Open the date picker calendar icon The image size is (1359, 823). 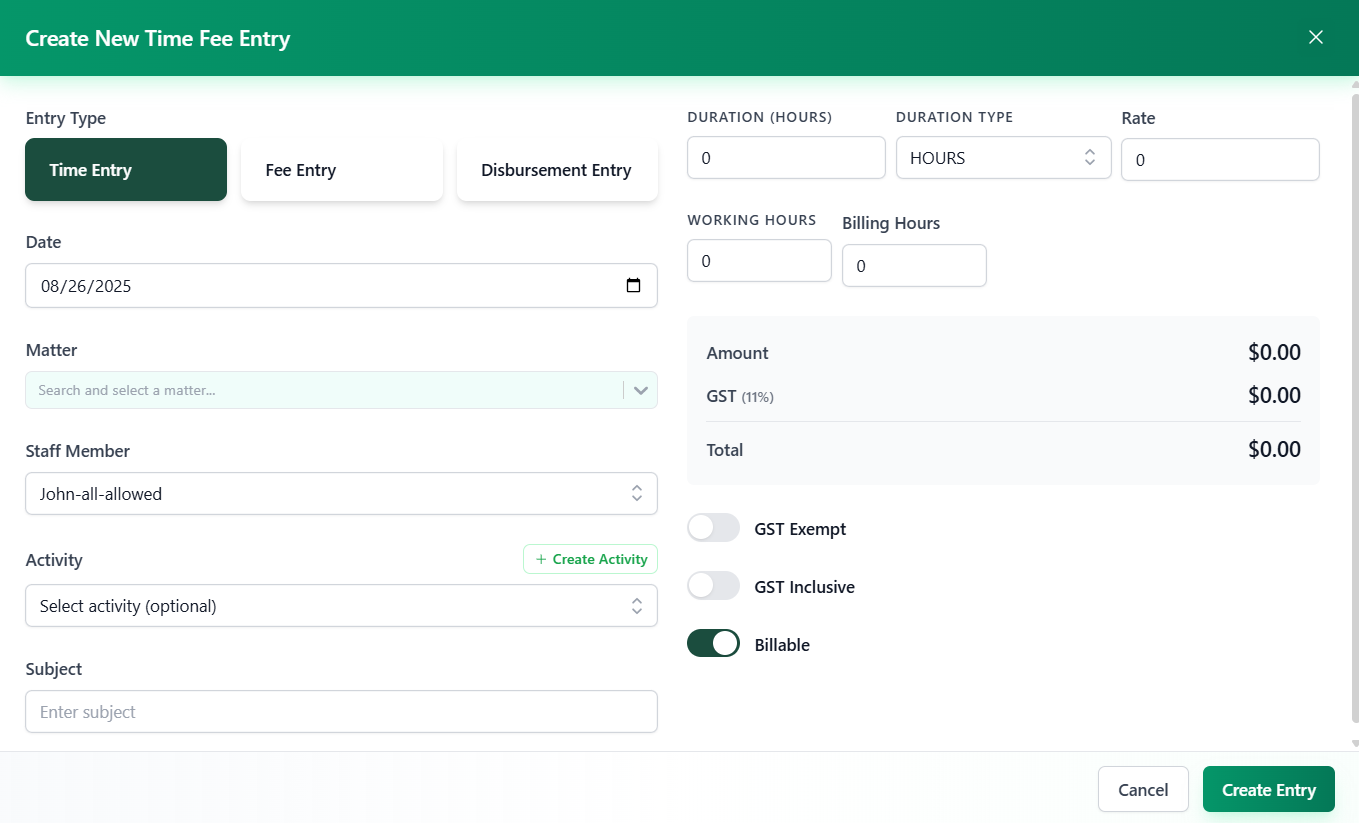(633, 286)
